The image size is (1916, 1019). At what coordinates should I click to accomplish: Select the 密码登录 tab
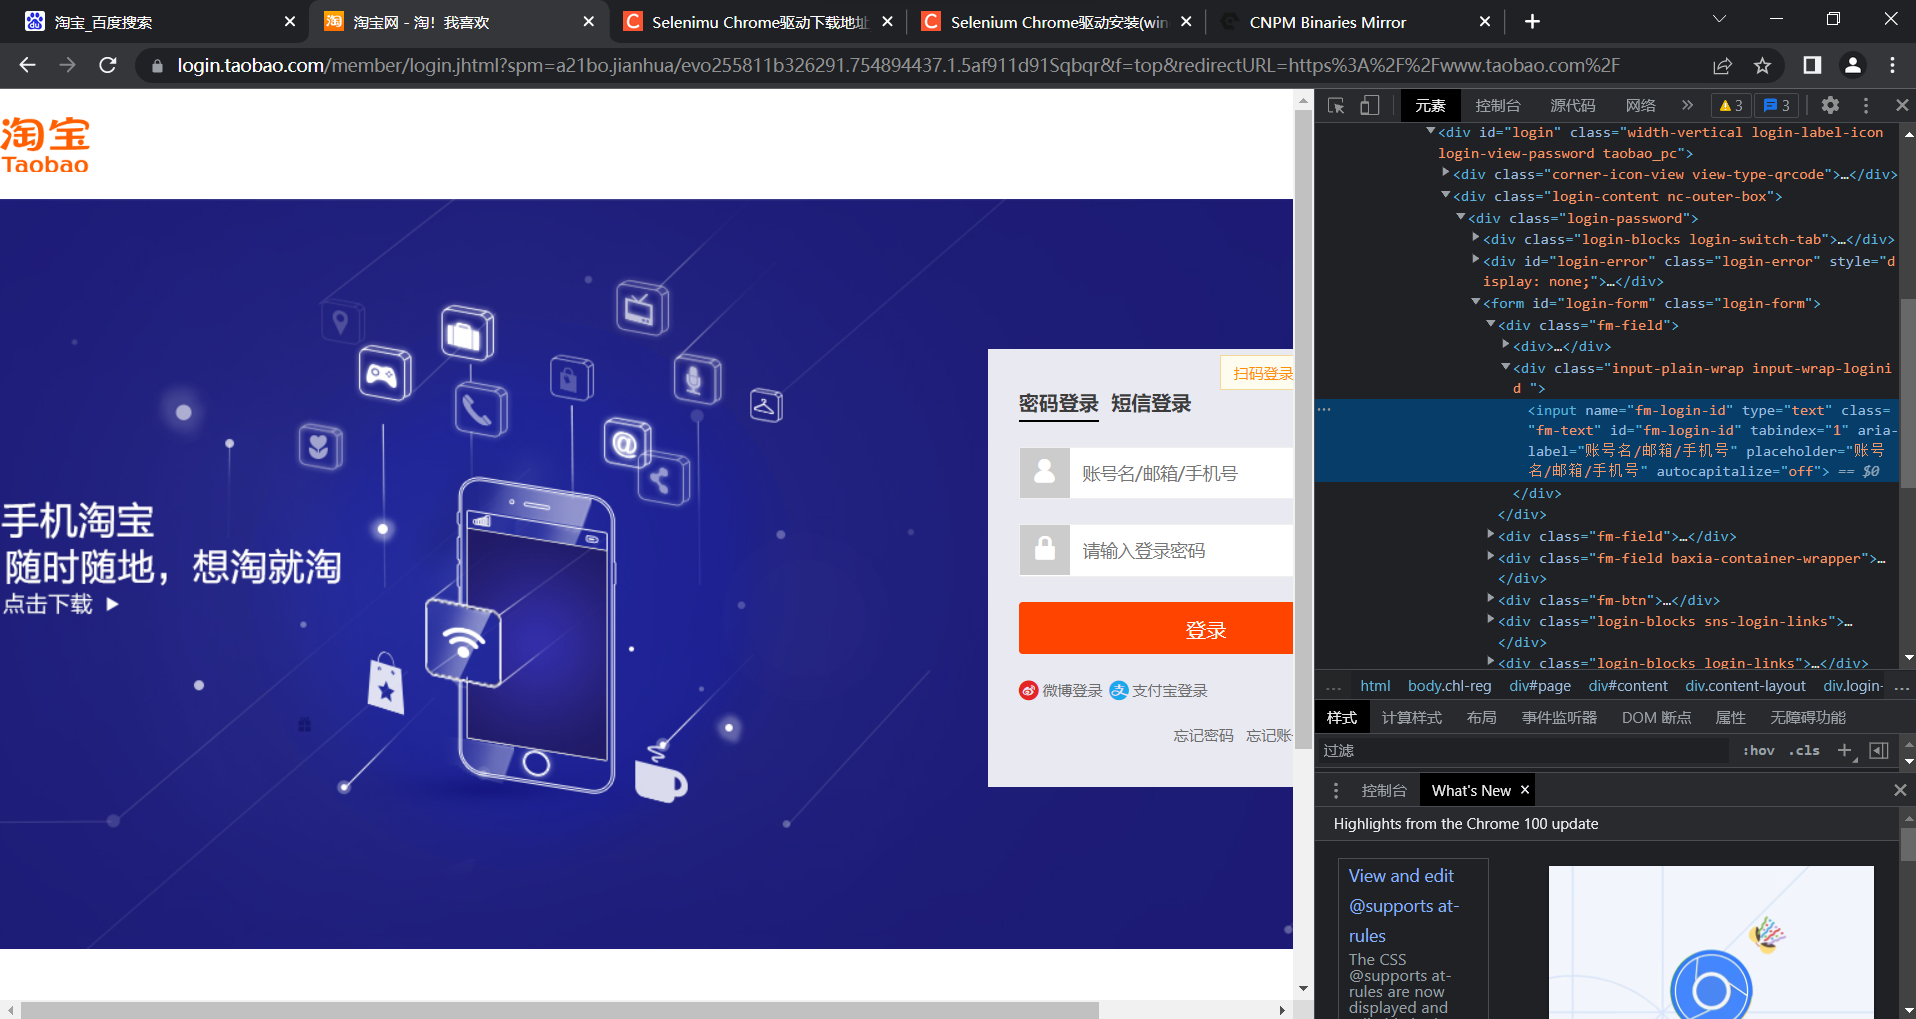click(x=1058, y=404)
